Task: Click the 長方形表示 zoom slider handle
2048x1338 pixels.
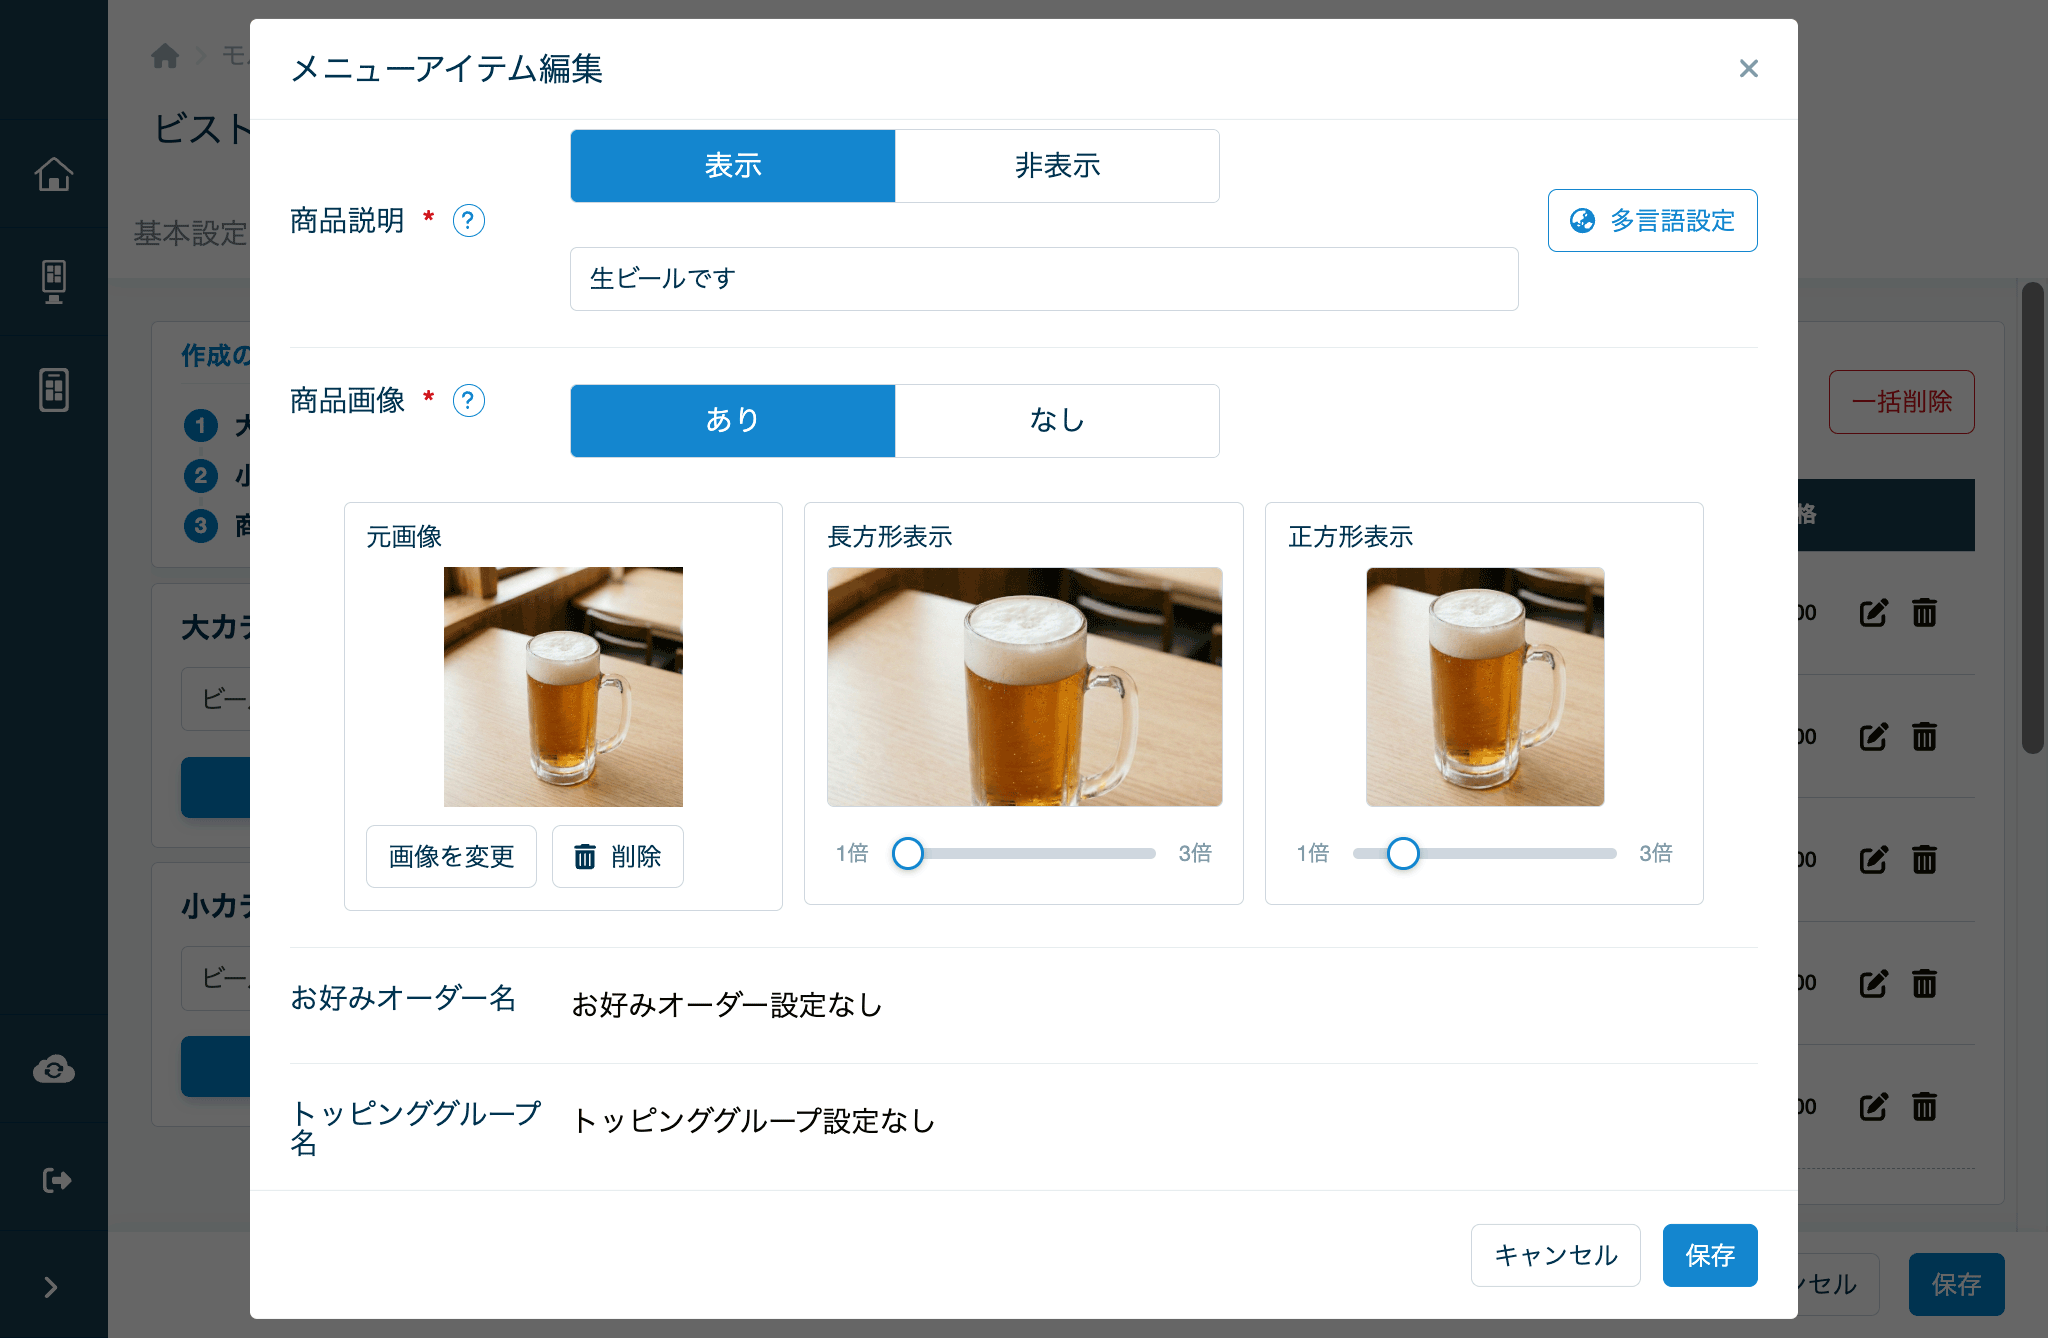Action: 908,854
